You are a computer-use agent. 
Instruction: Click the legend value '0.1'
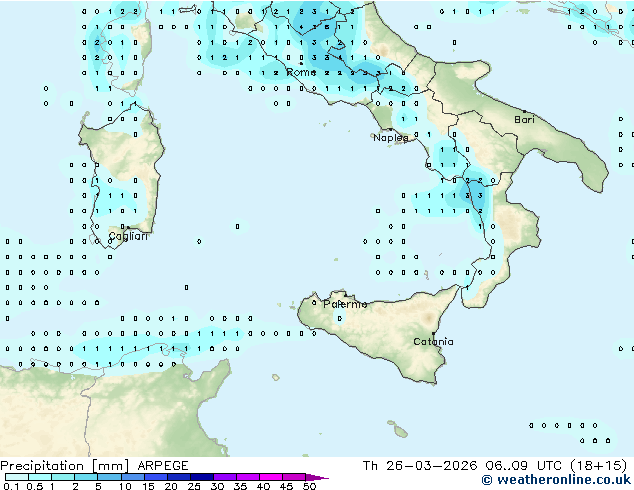tap(11, 486)
